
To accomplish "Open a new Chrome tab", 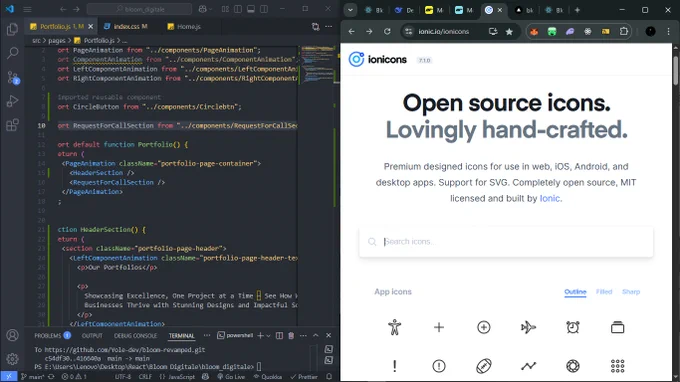I will [577, 10].
